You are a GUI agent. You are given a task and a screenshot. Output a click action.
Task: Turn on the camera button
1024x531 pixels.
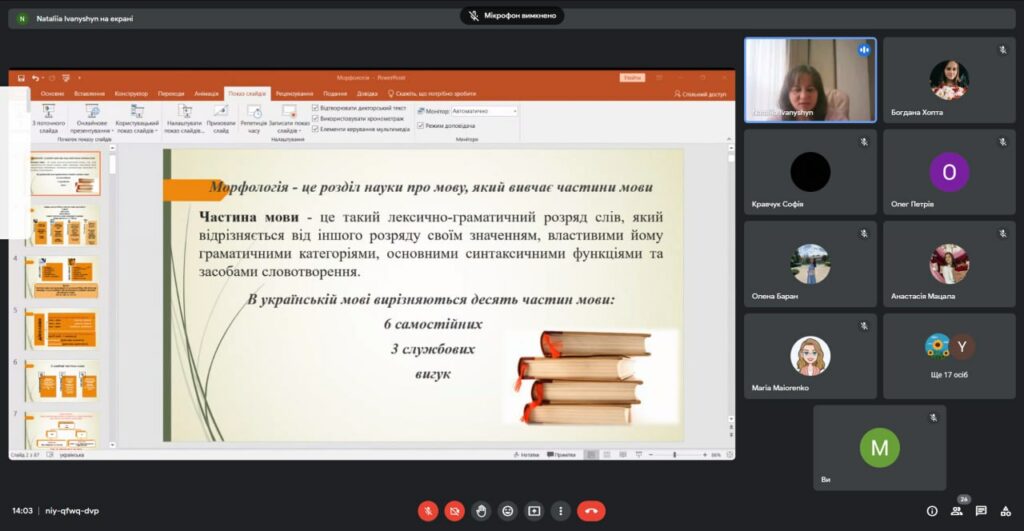pos(455,511)
